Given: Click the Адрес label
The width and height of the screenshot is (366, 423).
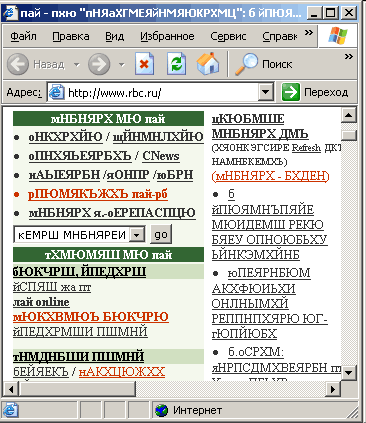Looking at the screenshot, I should point(24,92).
